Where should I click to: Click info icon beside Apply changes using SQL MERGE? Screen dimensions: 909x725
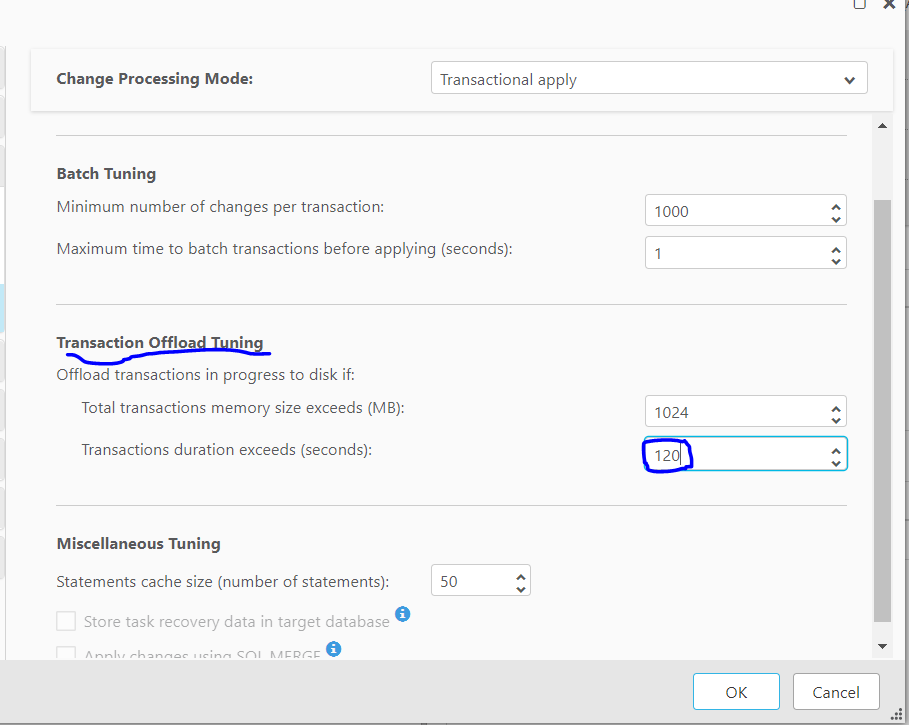coord(334,649)
